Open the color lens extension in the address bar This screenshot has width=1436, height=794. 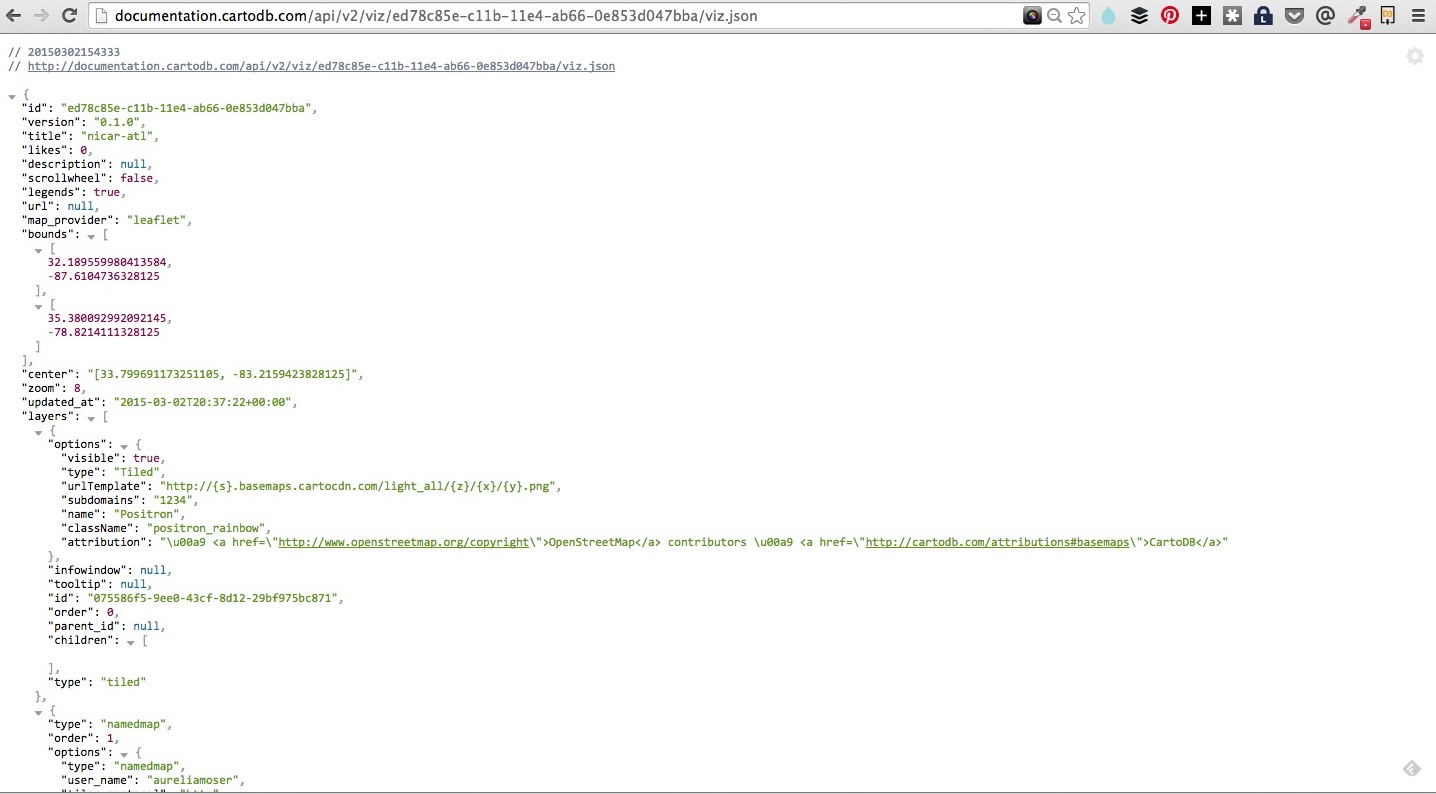click(1032, 16)
